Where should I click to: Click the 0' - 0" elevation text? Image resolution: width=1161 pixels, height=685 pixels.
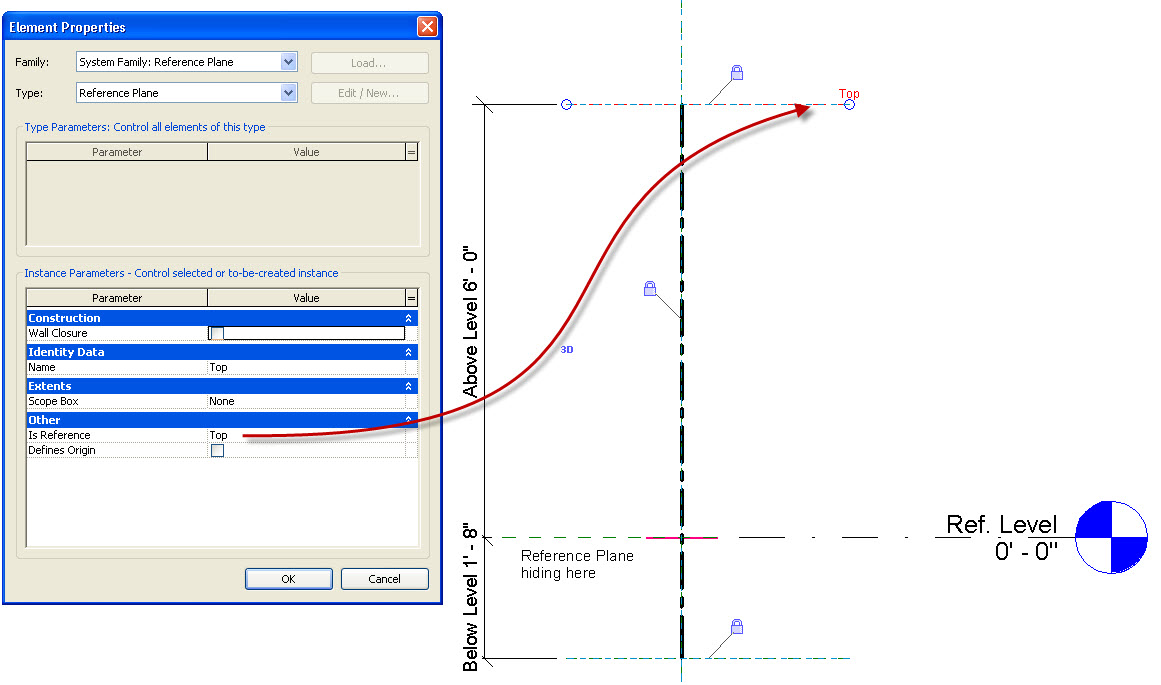(x=1026, y=551)
